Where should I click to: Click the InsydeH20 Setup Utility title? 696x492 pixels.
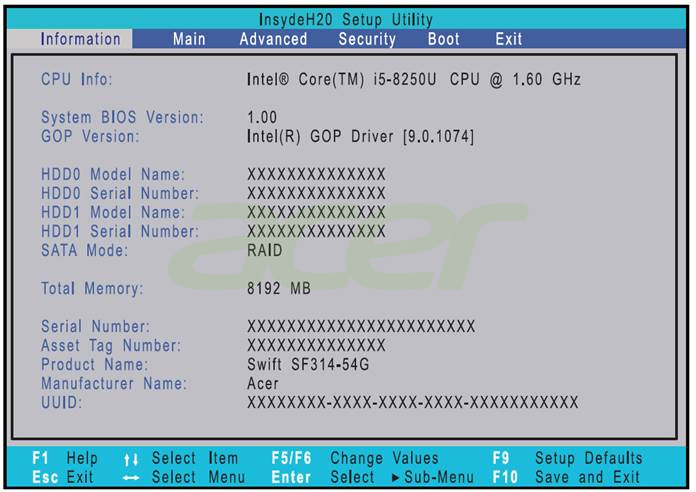coord(346,20)
